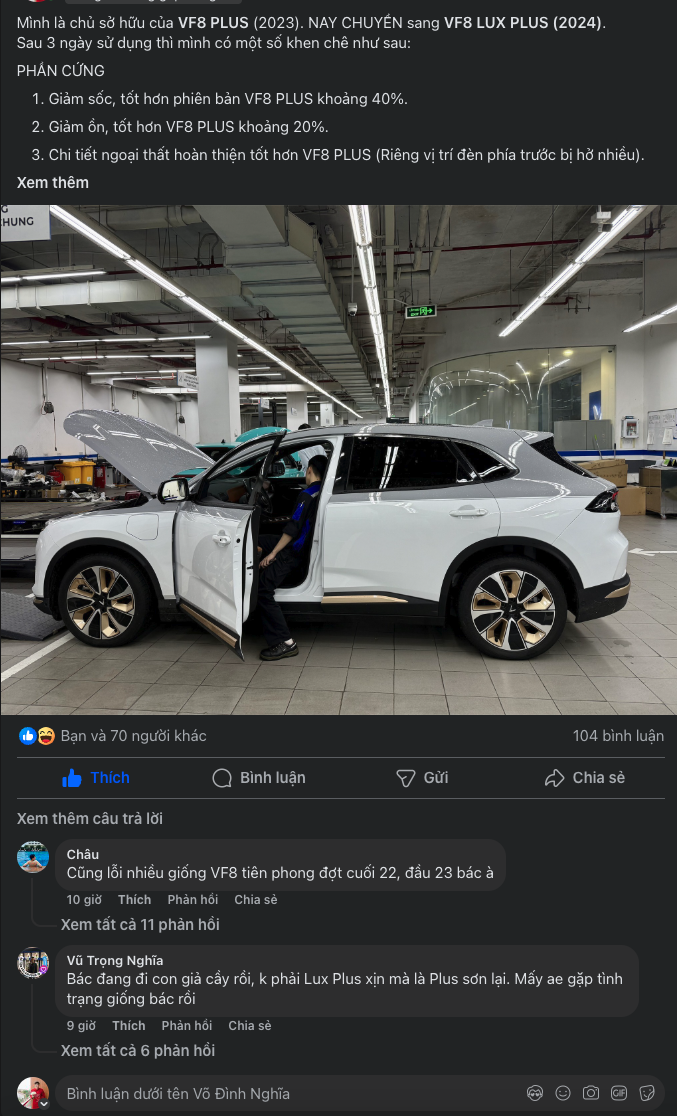The width and height of the screenshot is (677, 1116).
Task: Expand post text with Xem thêm
Action: (x=53, y=183)
